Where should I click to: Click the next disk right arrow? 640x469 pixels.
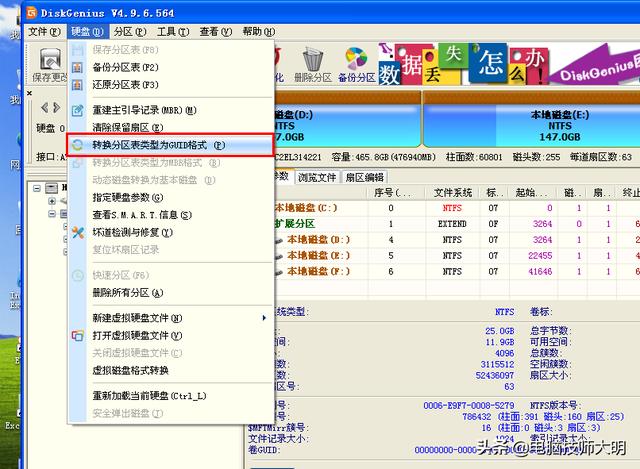click(57, 108)
